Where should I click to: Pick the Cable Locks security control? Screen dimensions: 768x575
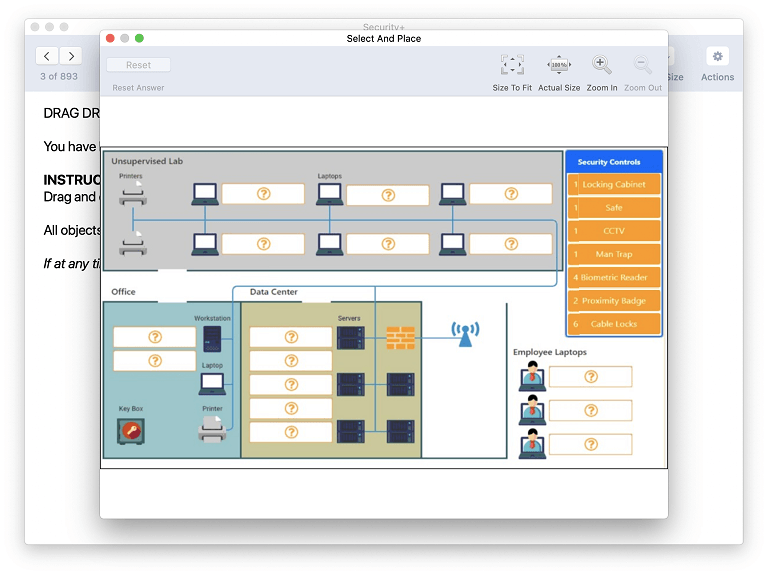pos(614,324)
